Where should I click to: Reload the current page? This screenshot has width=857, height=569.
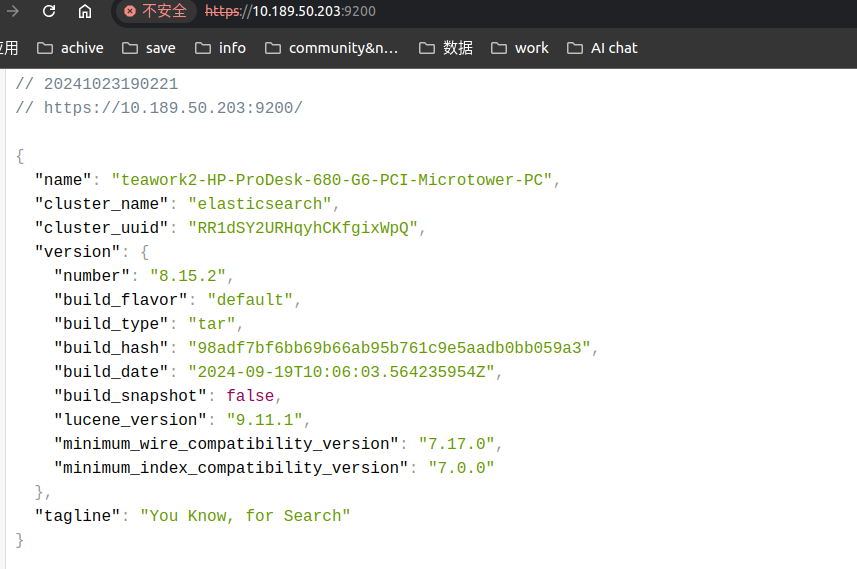49,11
